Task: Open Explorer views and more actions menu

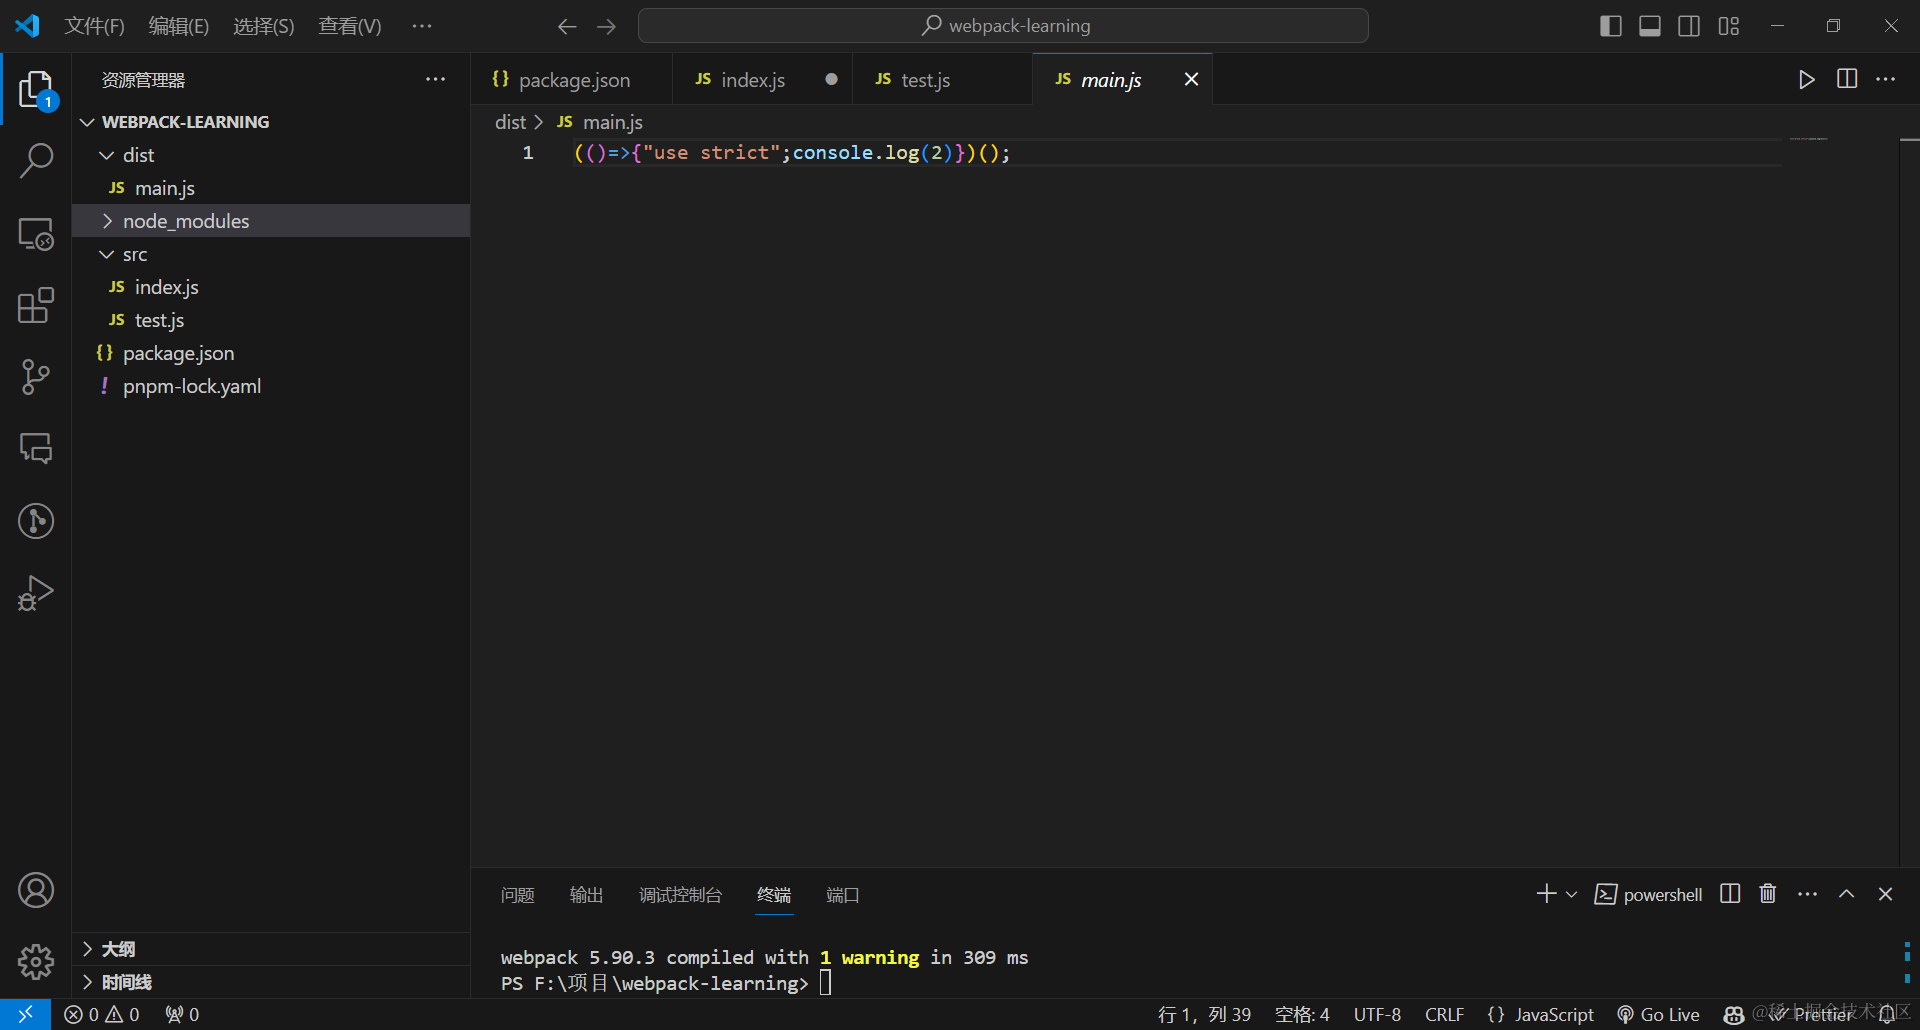Action: pos(436,80)
